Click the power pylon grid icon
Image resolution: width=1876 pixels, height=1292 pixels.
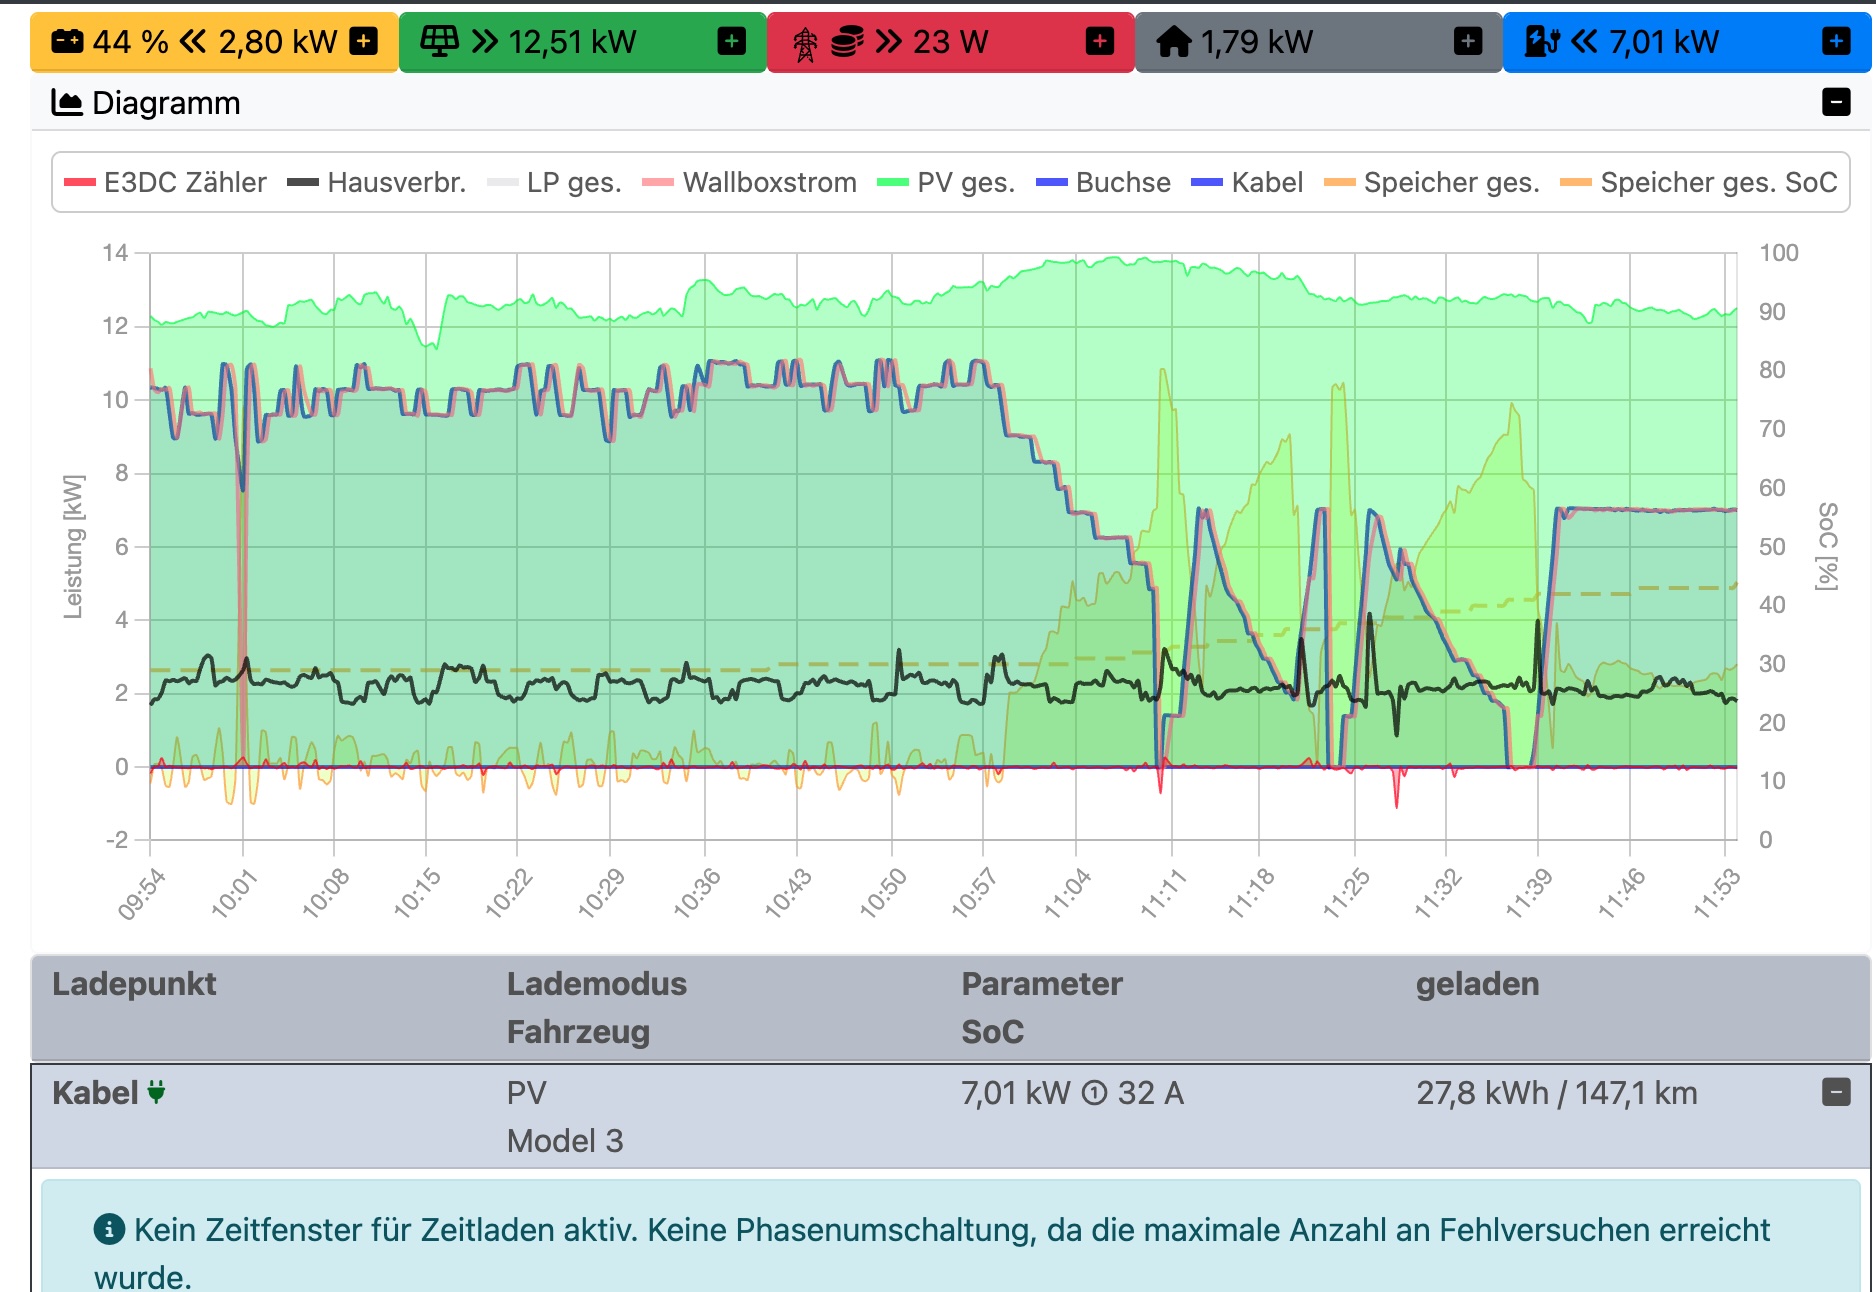click(805, 43)
